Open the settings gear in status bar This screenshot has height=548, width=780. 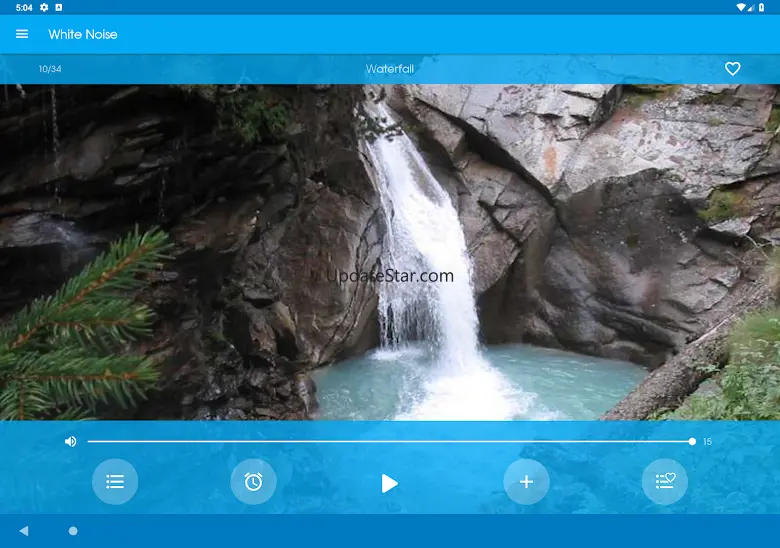[44, 7]
